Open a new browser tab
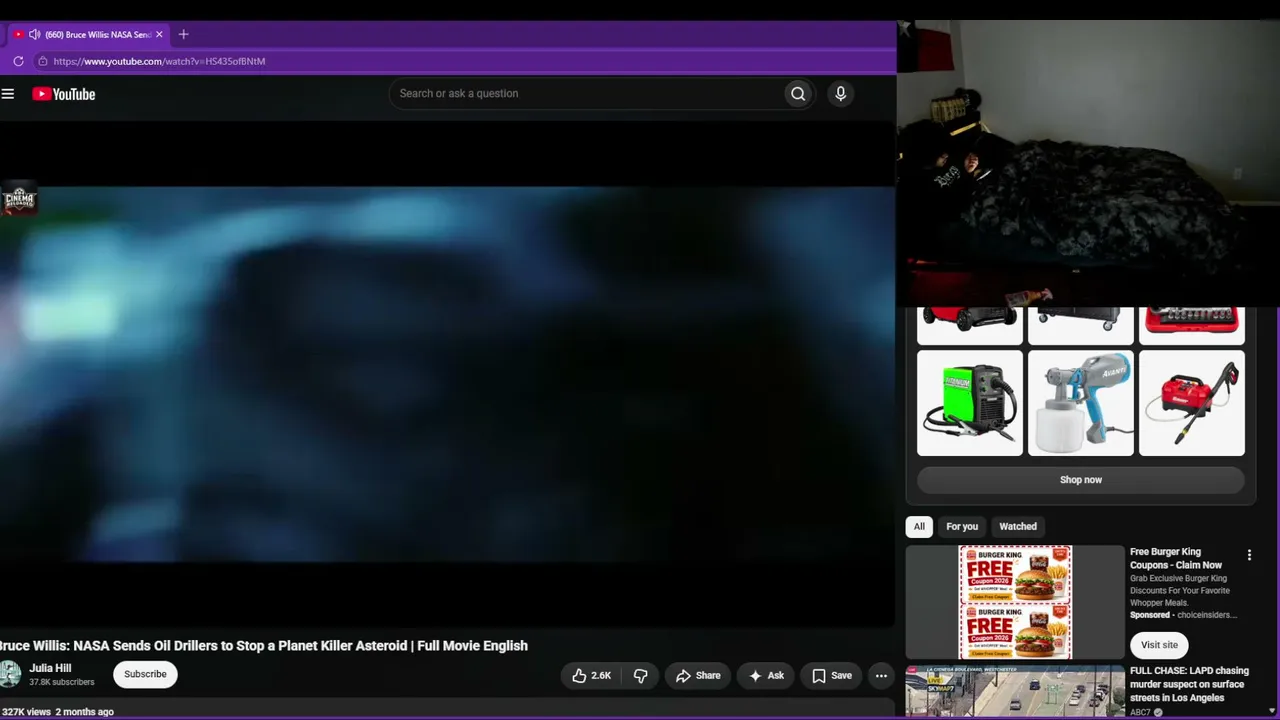The image size is (1280, 720). click(x=183, y=34)
